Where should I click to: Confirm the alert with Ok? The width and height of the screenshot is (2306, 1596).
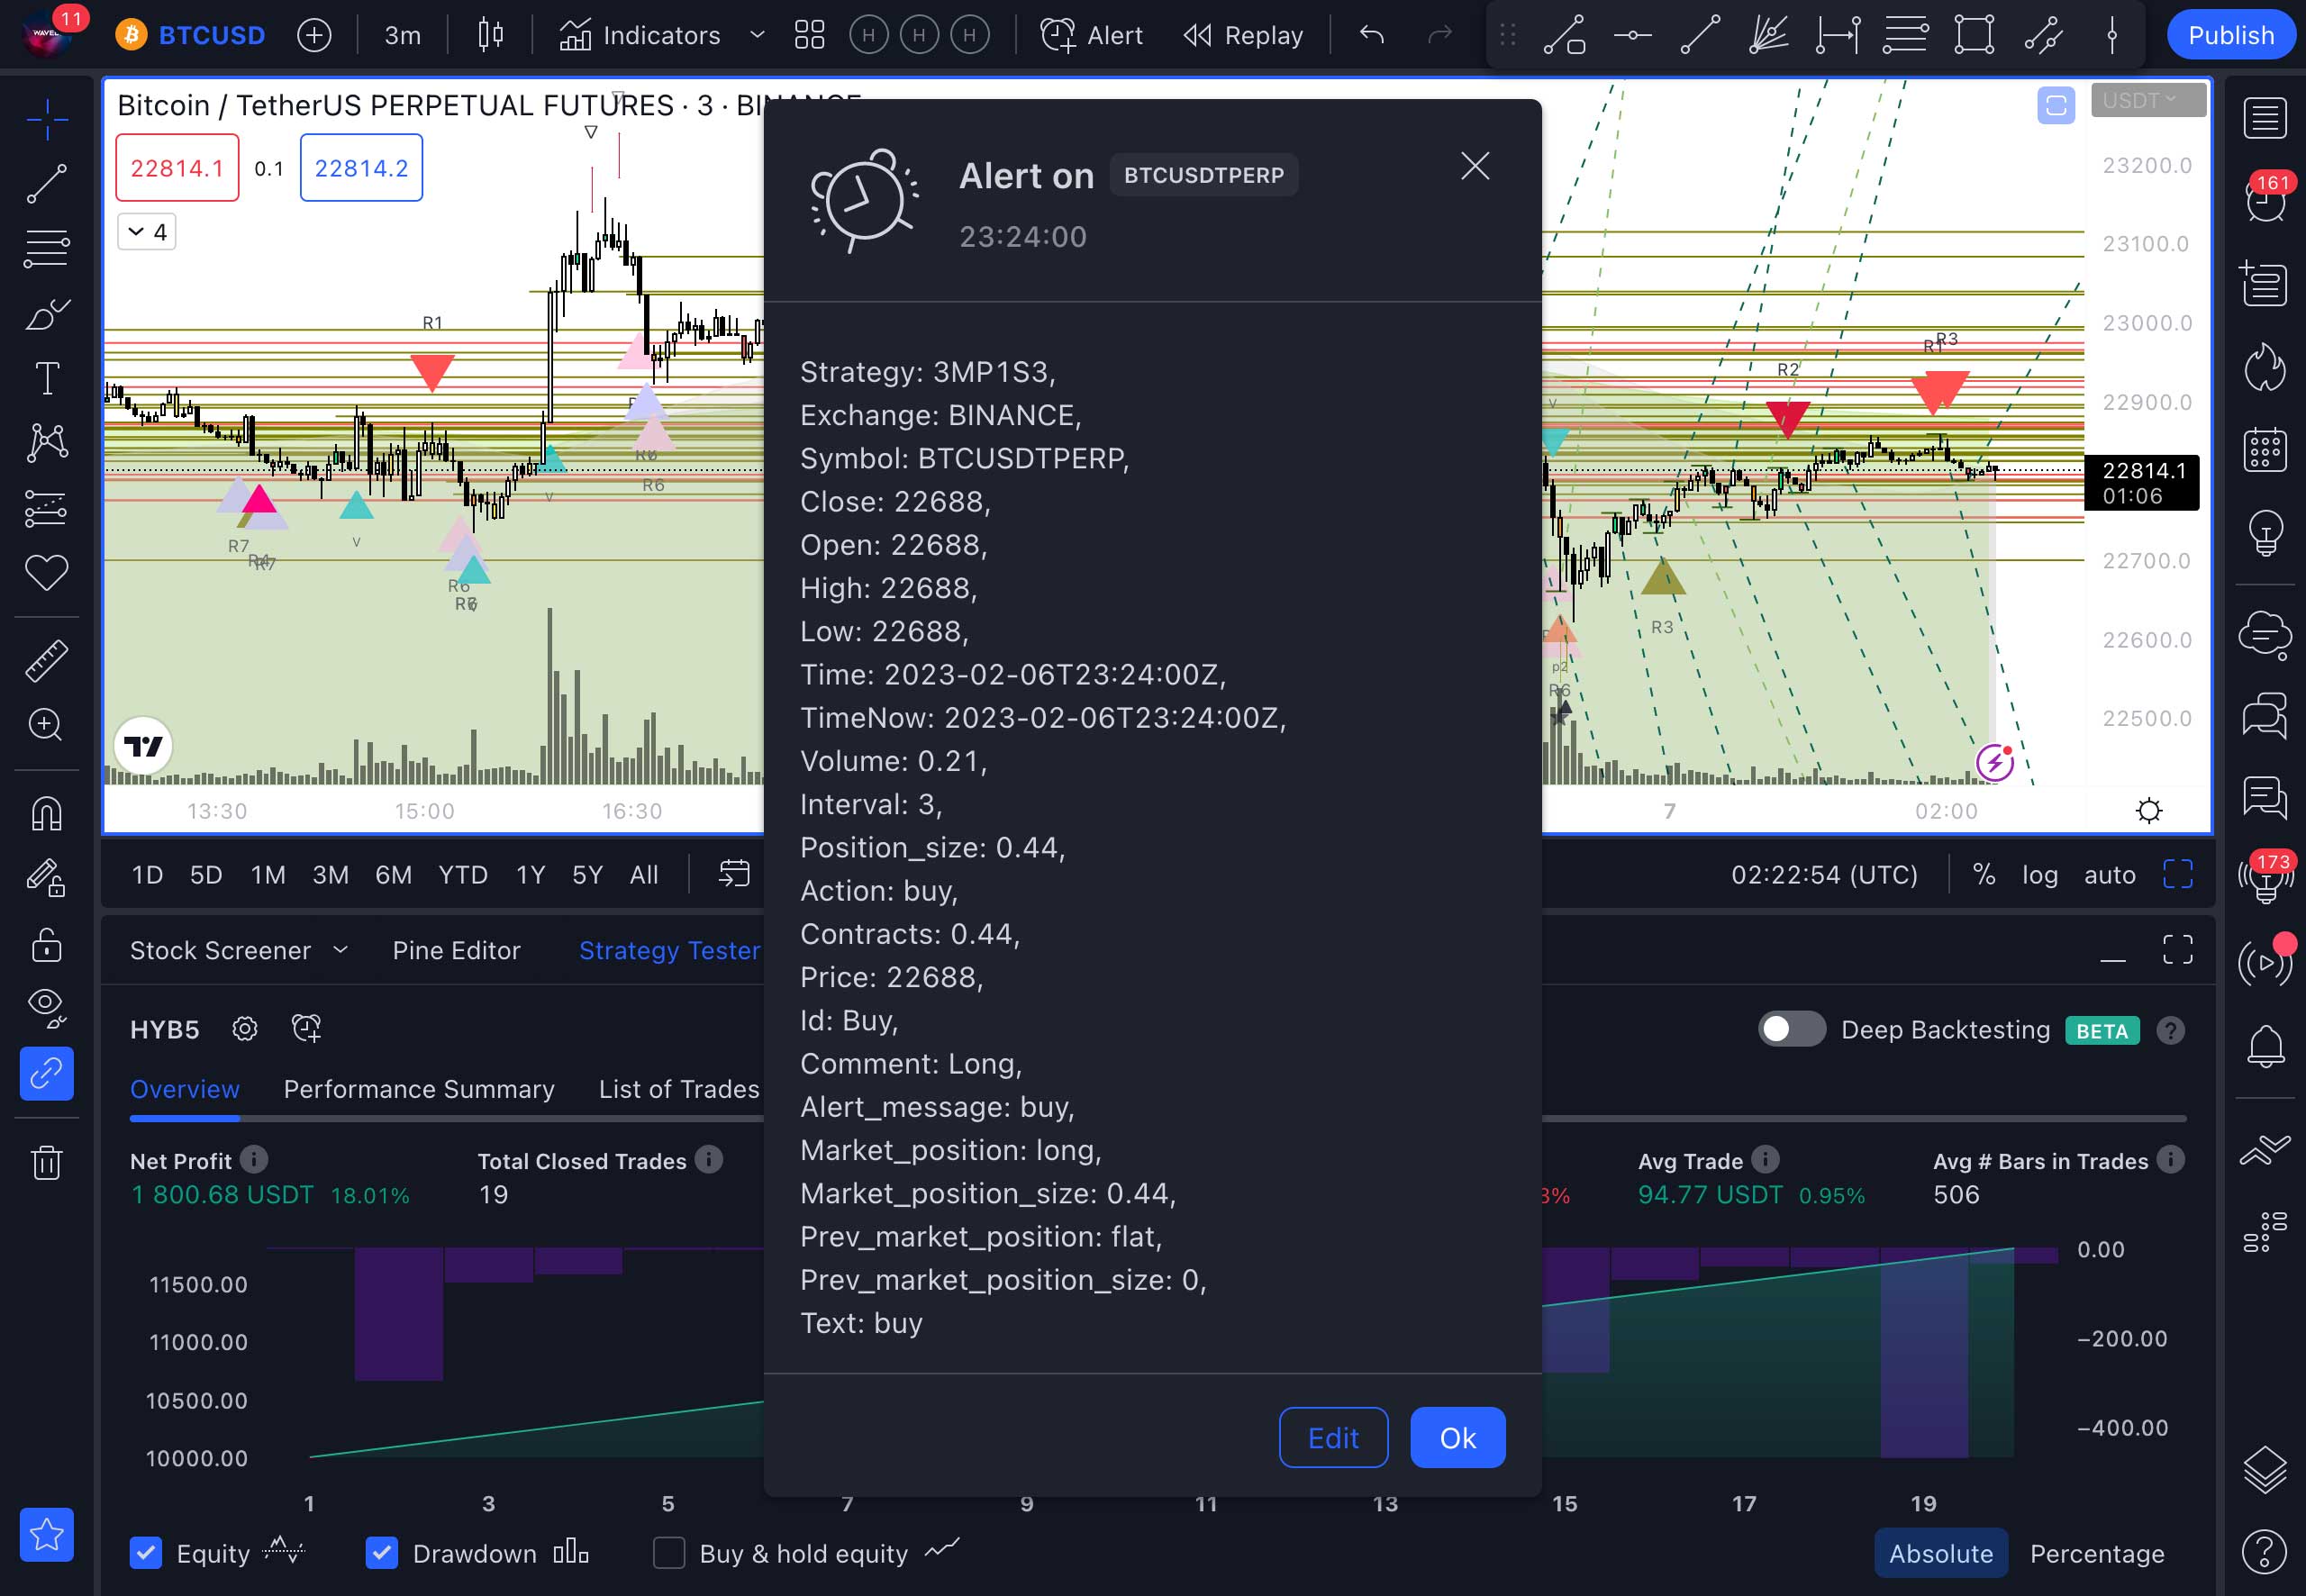pyautogui.click(x=1457, y=1437)
